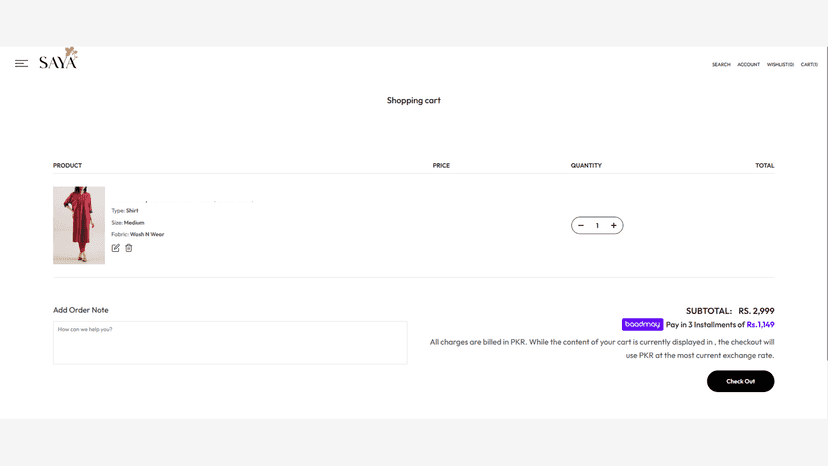Open SEARCH in the header
The height and width of the screenshot is (466, 828).
721,64
